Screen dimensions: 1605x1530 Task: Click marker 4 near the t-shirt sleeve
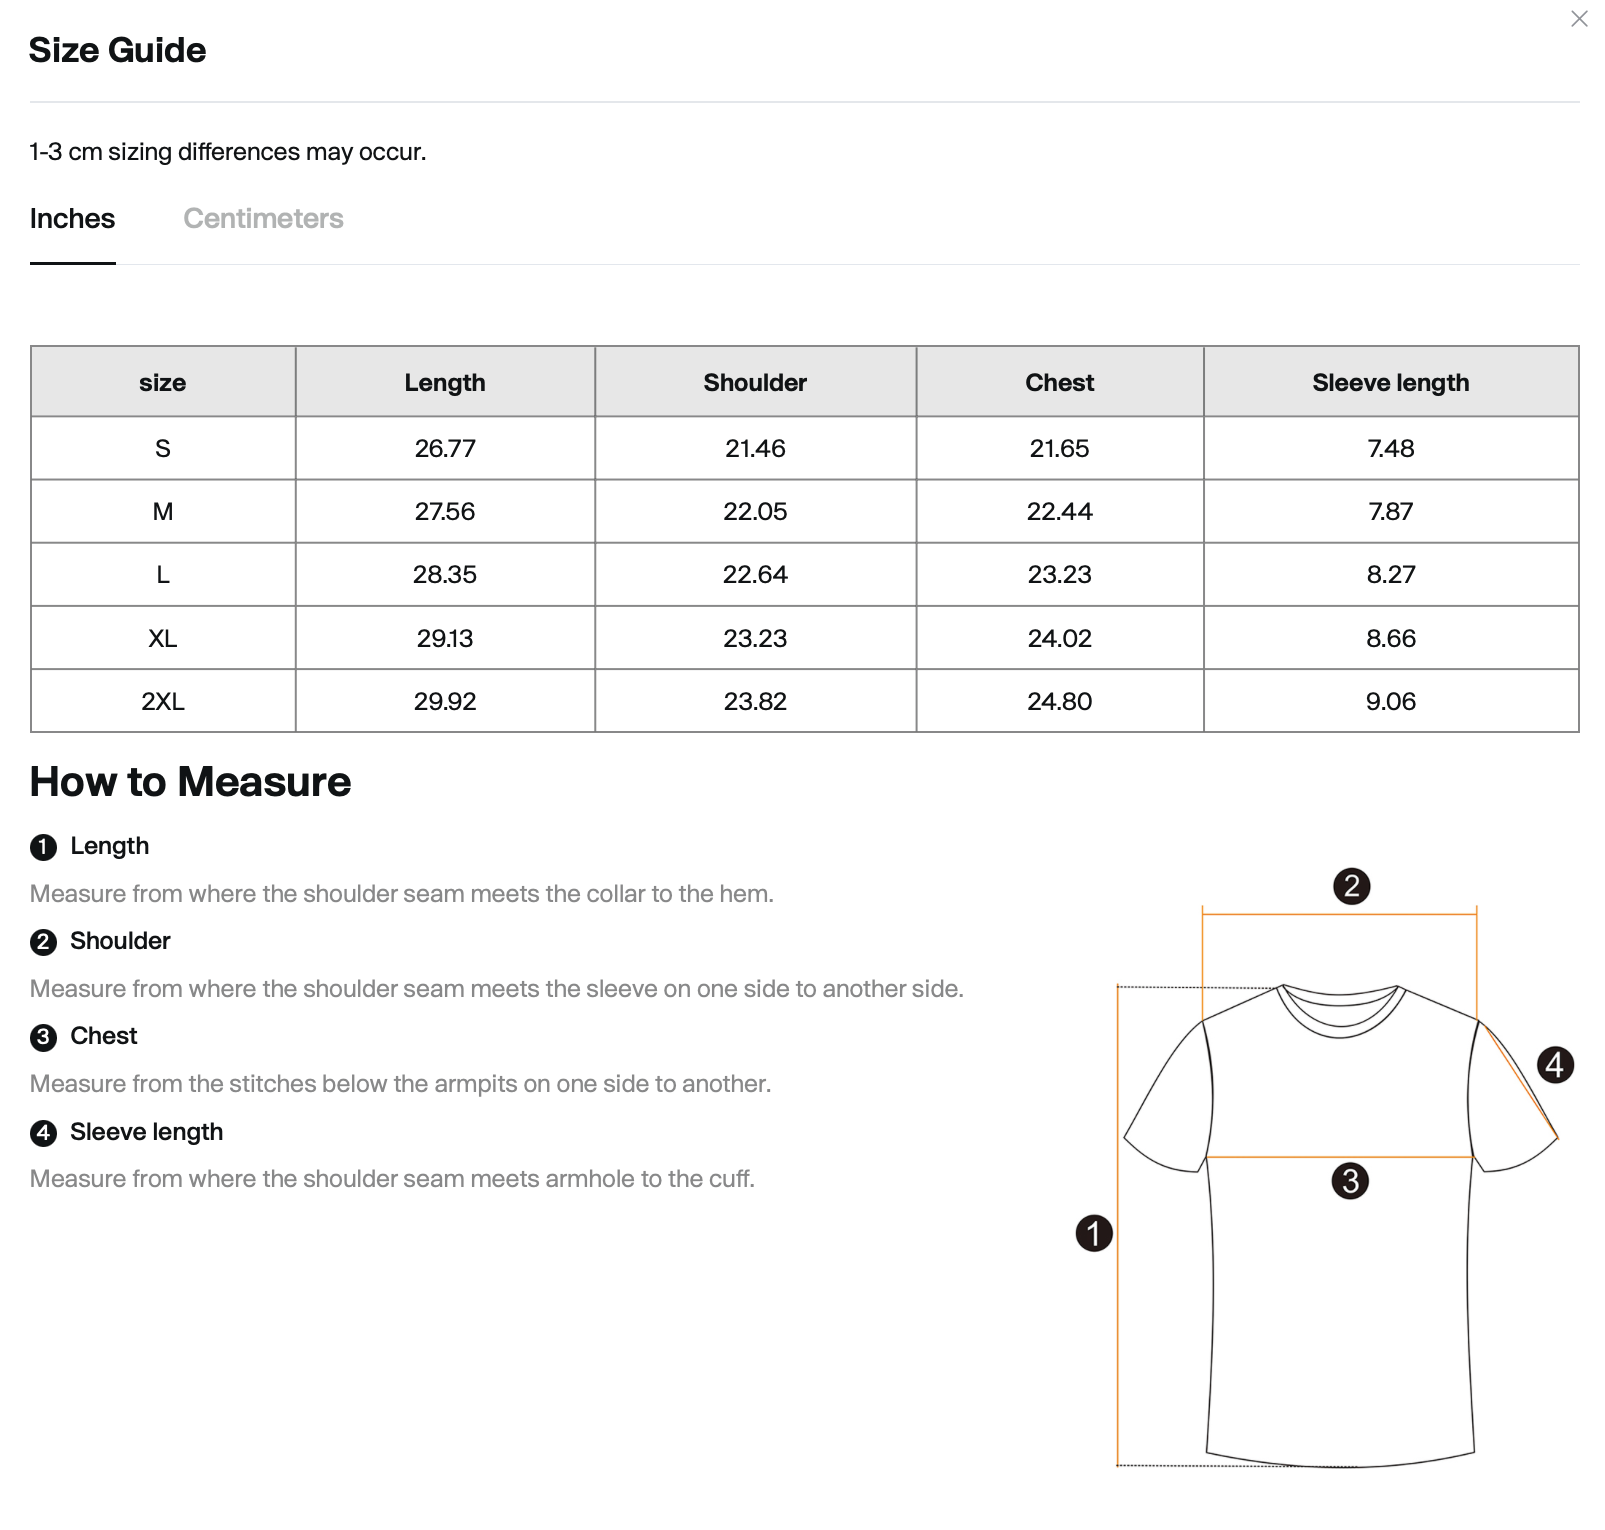[1554, 1064]
